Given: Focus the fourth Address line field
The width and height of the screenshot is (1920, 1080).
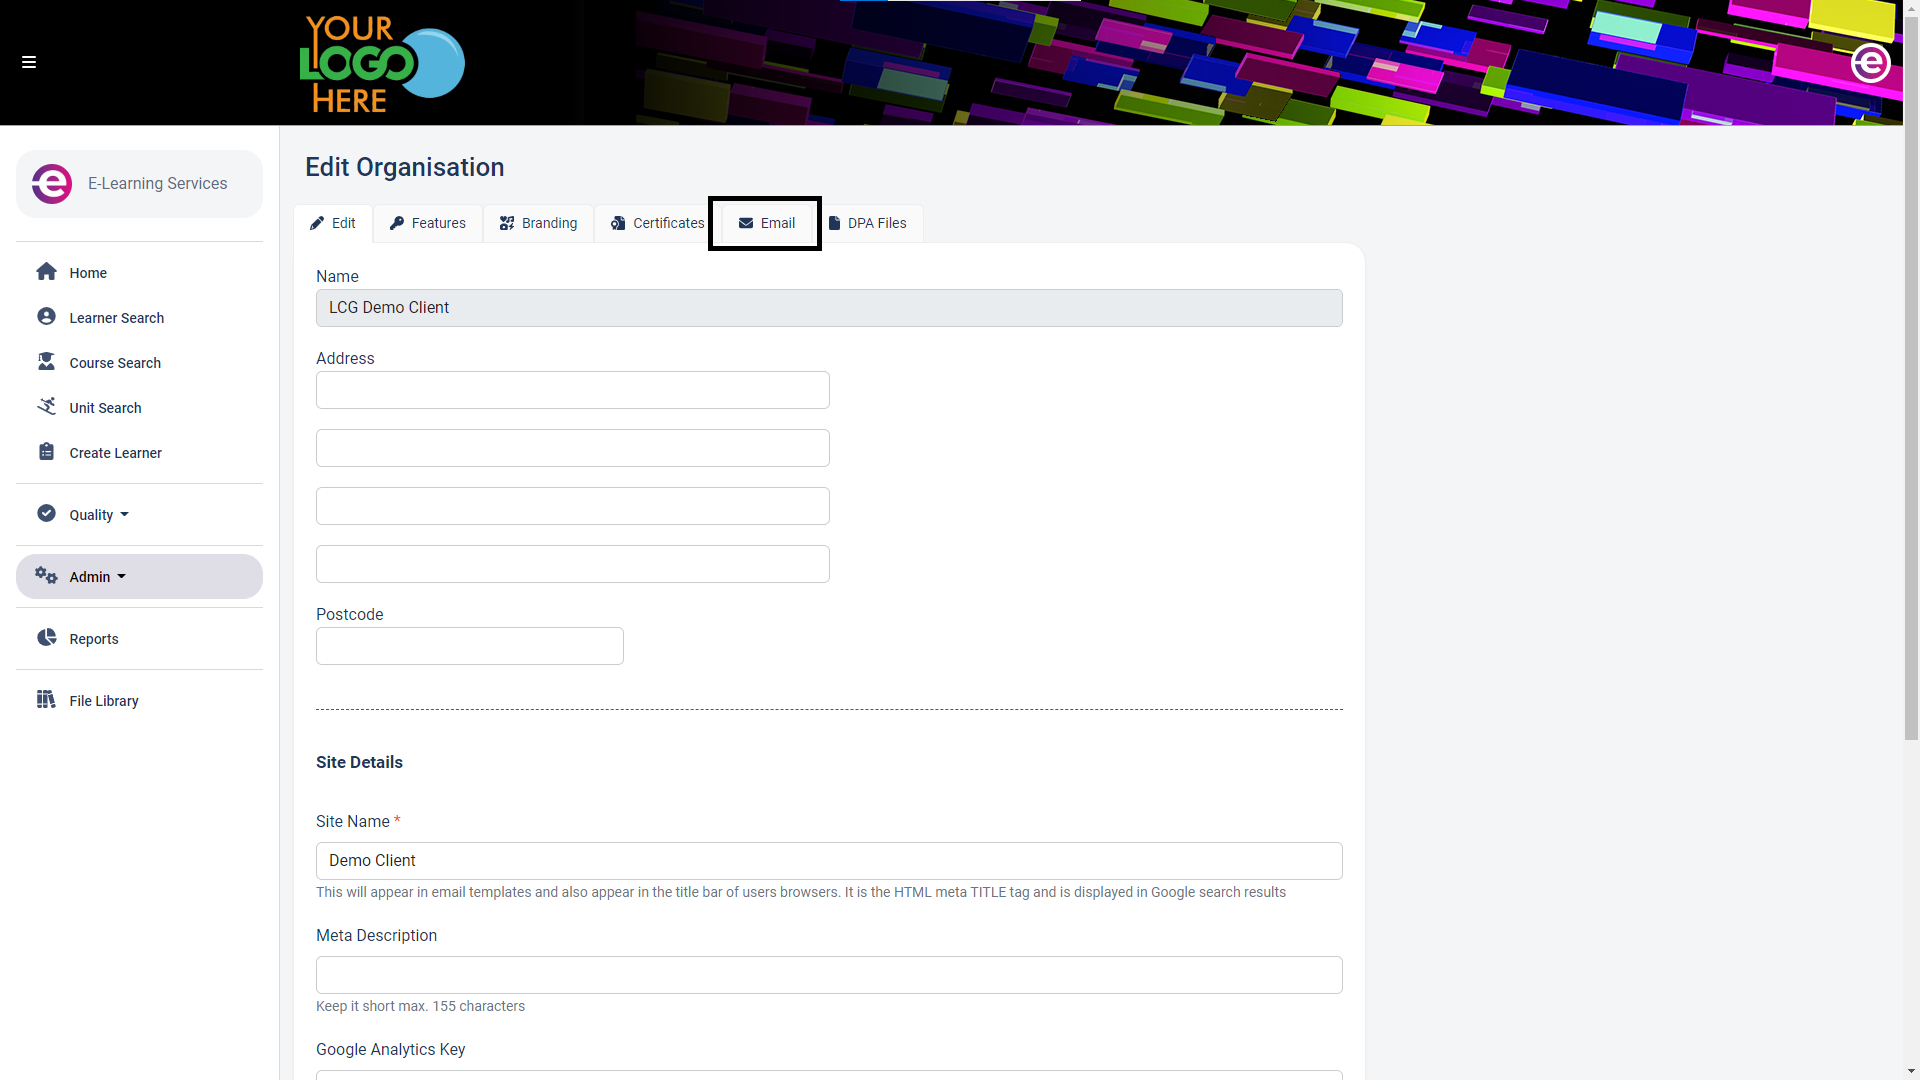Looking at the screenshot, I should click(x=573, y=564).
